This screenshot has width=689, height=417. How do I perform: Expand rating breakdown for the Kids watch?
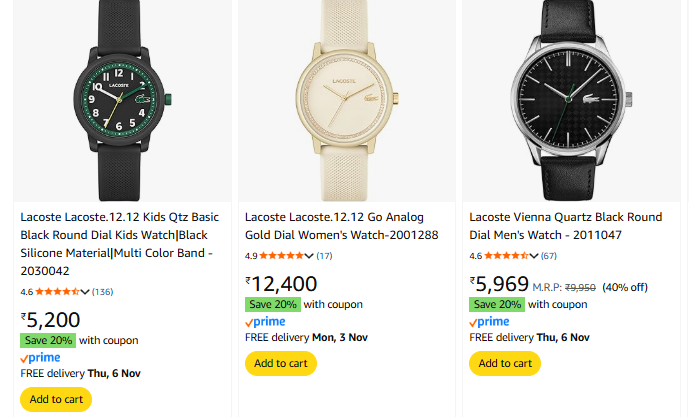[86, 292]
